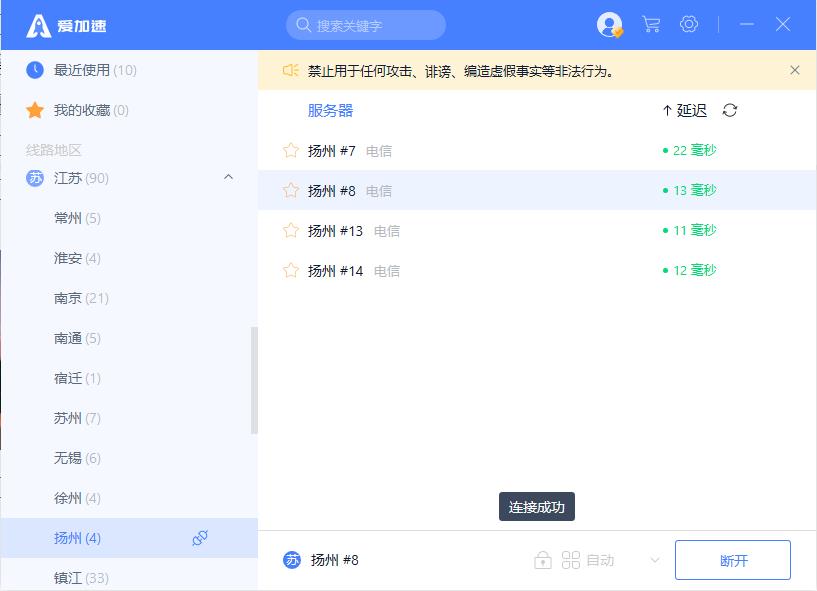The width and height of the screenshot is (817, 591).
Task: Open the 最近使用 (10) list
Action: [x=95, y=70]
